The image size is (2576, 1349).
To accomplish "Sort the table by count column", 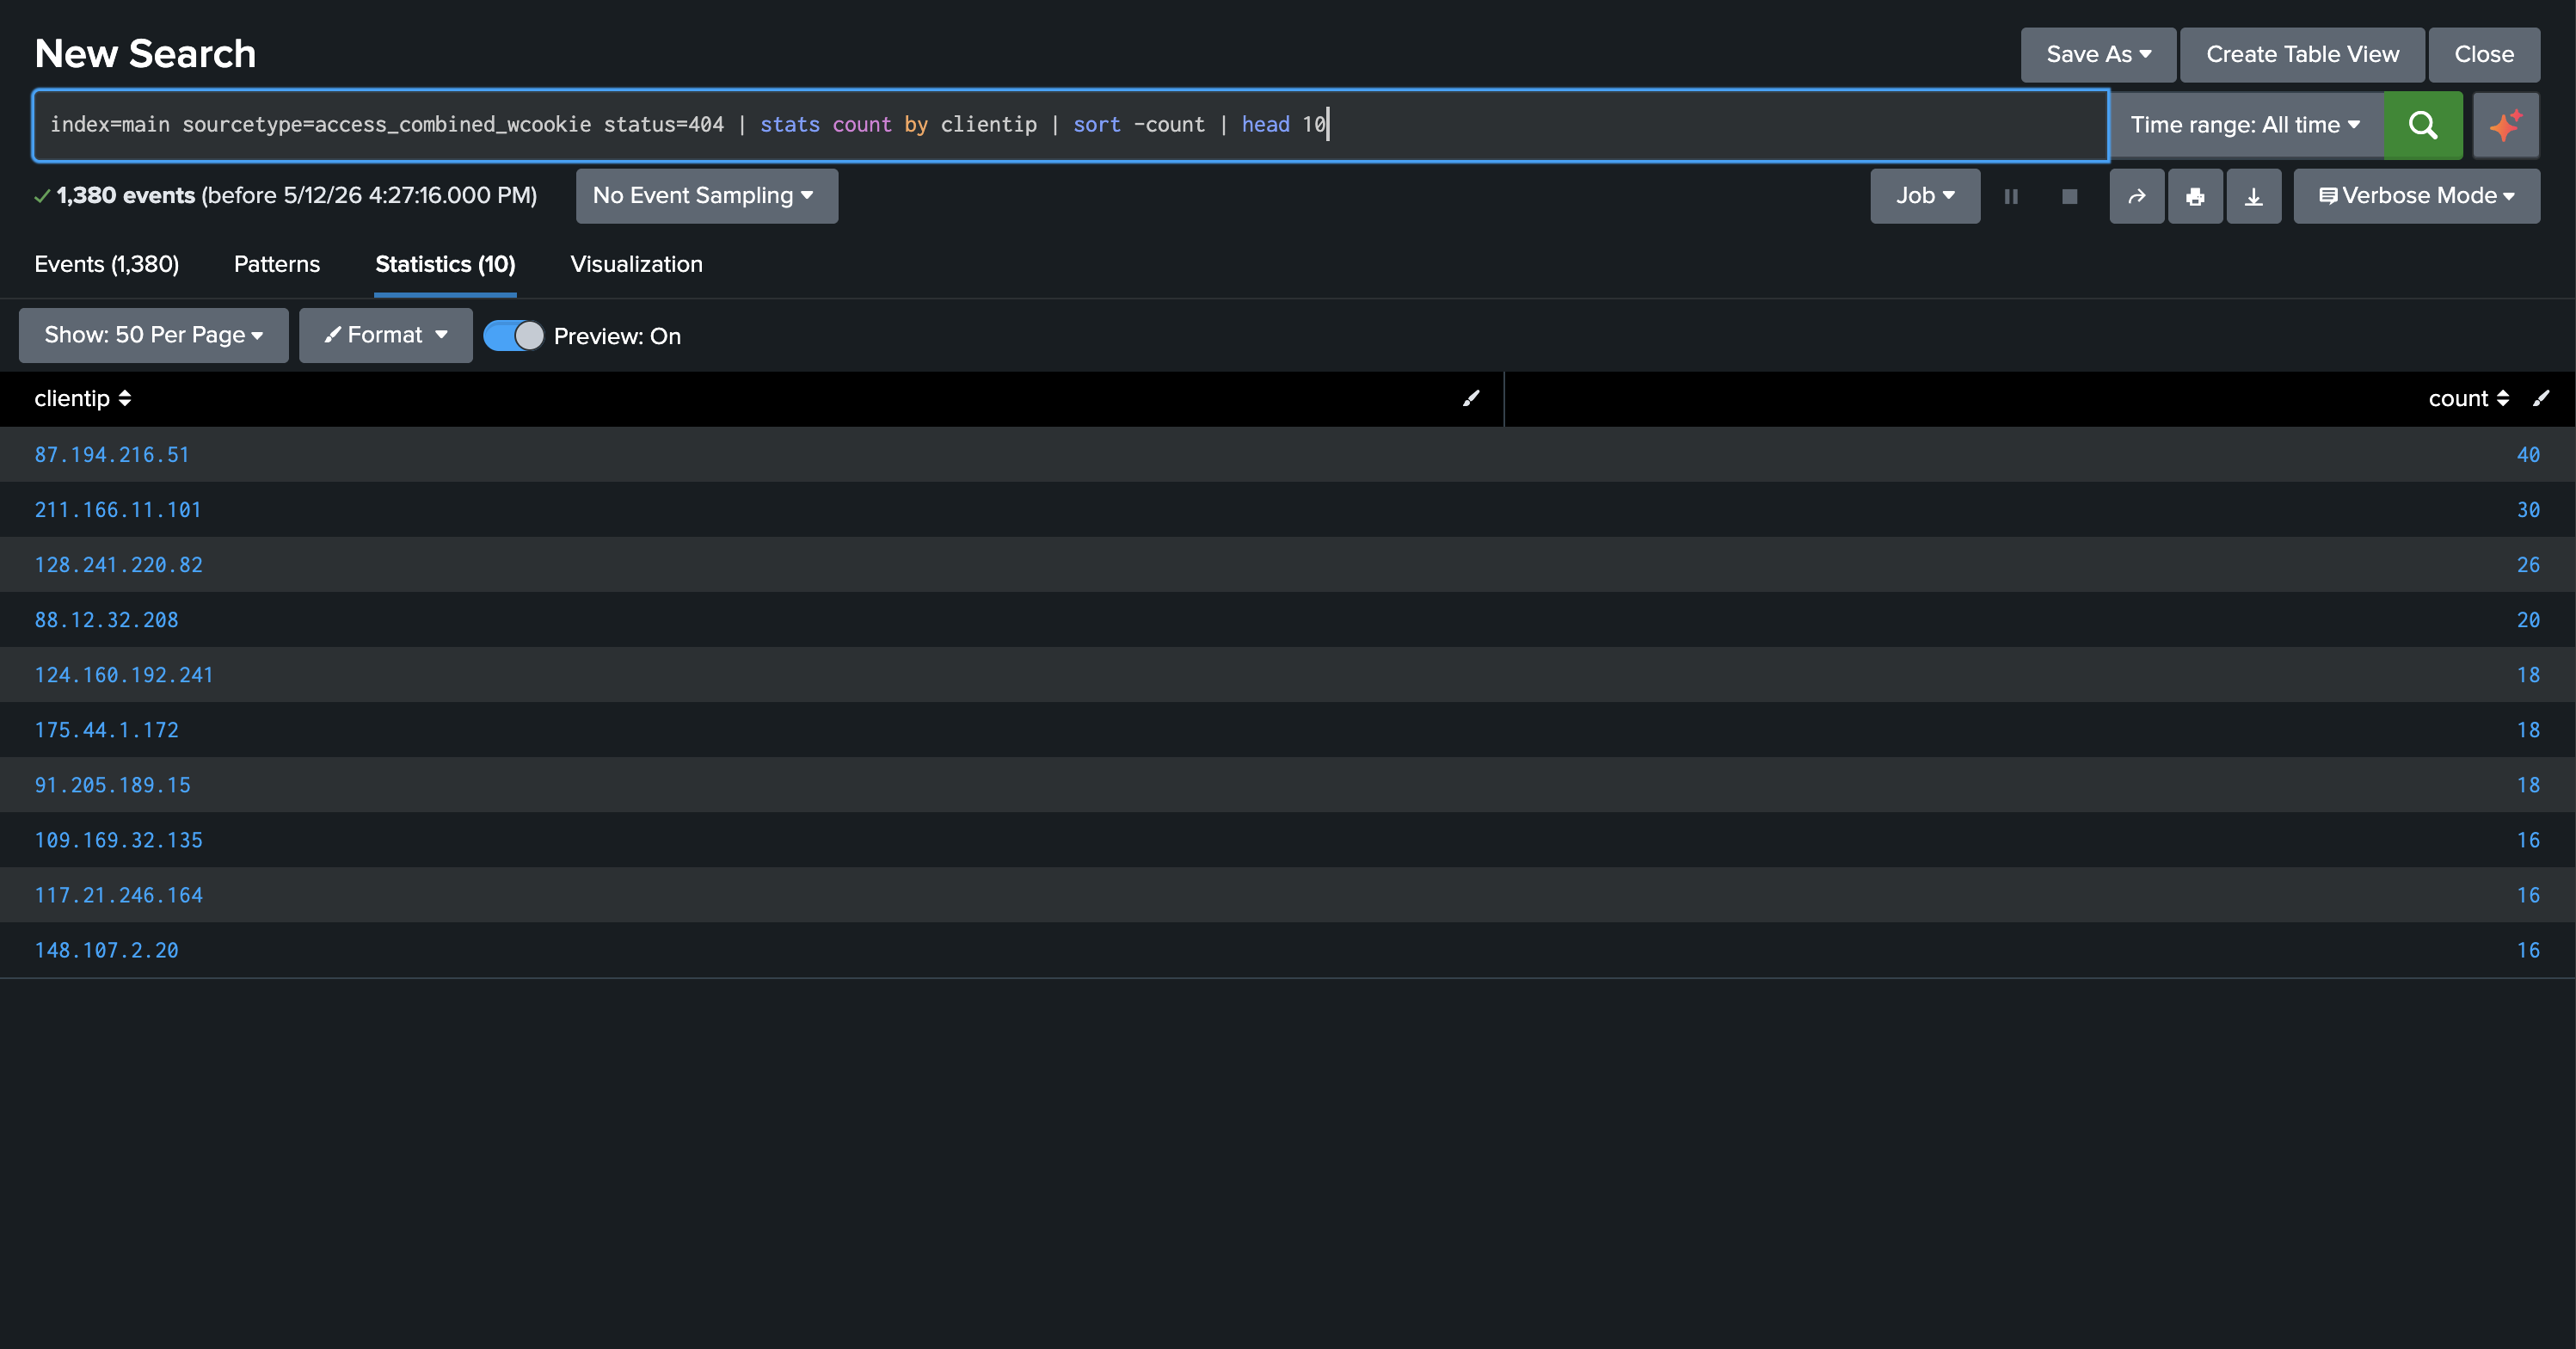I will coord(2468,398).
